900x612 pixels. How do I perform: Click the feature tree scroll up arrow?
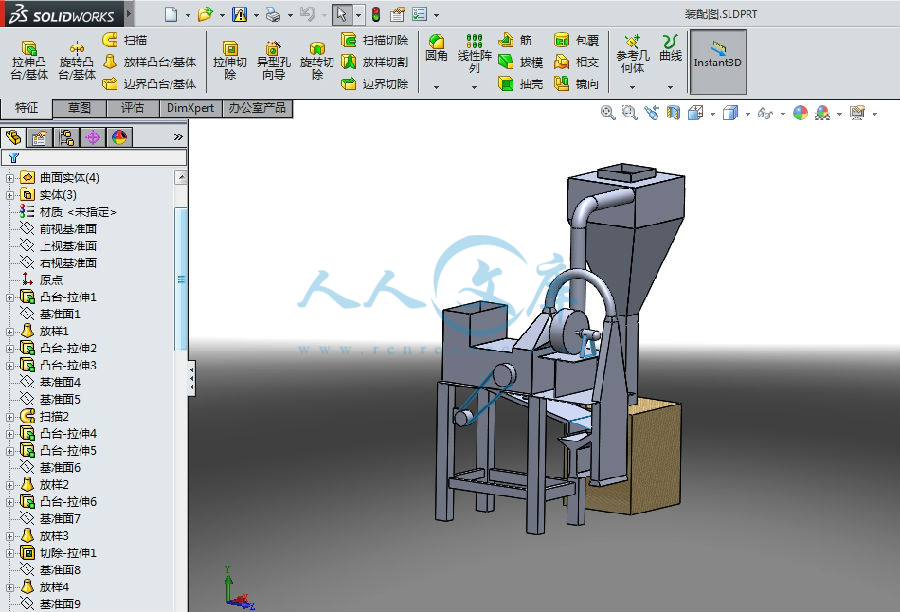tap(181, 177)
